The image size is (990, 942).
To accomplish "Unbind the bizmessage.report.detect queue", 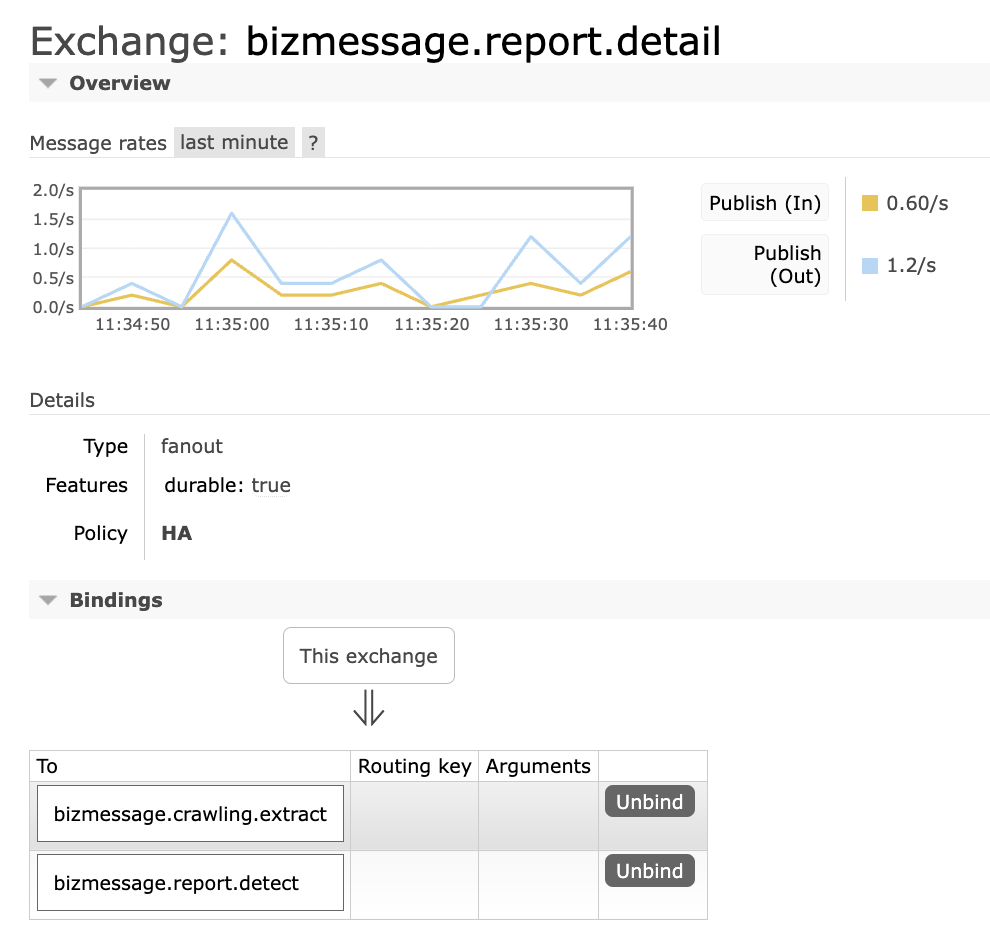I will [x=649, y=871].
